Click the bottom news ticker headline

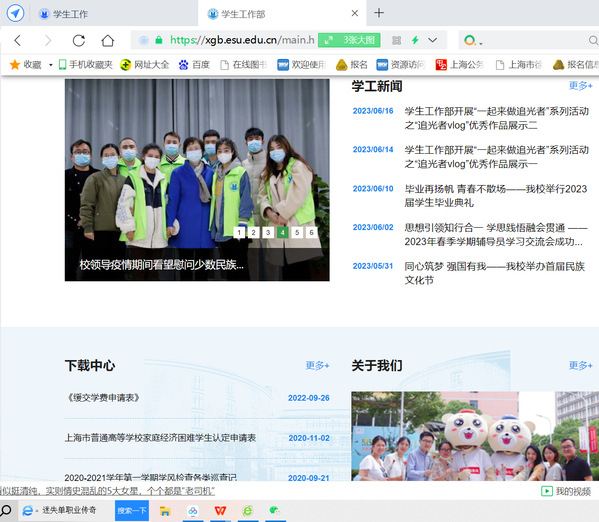(x=108, y=491)
